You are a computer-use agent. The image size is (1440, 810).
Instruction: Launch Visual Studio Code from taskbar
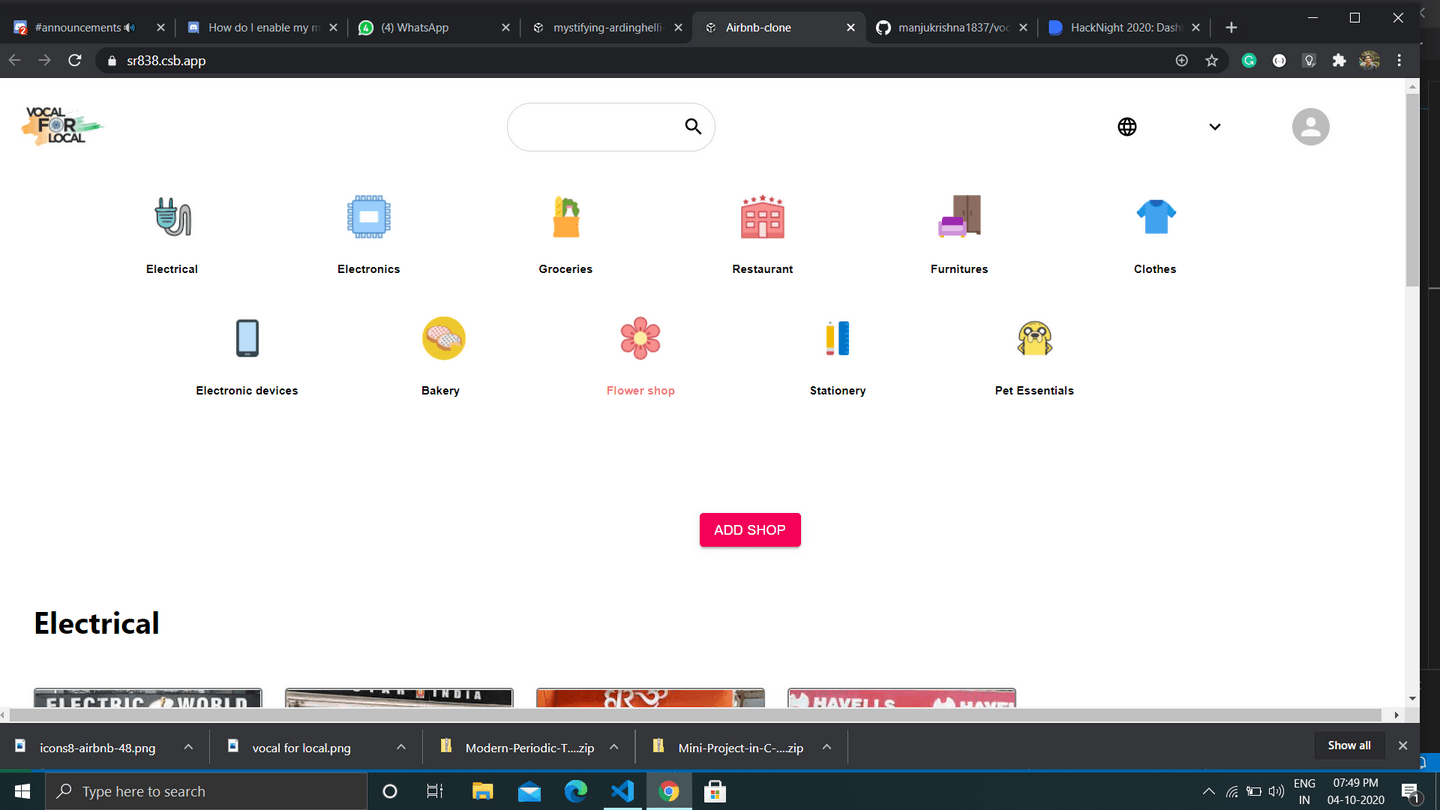(x=622, y=791)
